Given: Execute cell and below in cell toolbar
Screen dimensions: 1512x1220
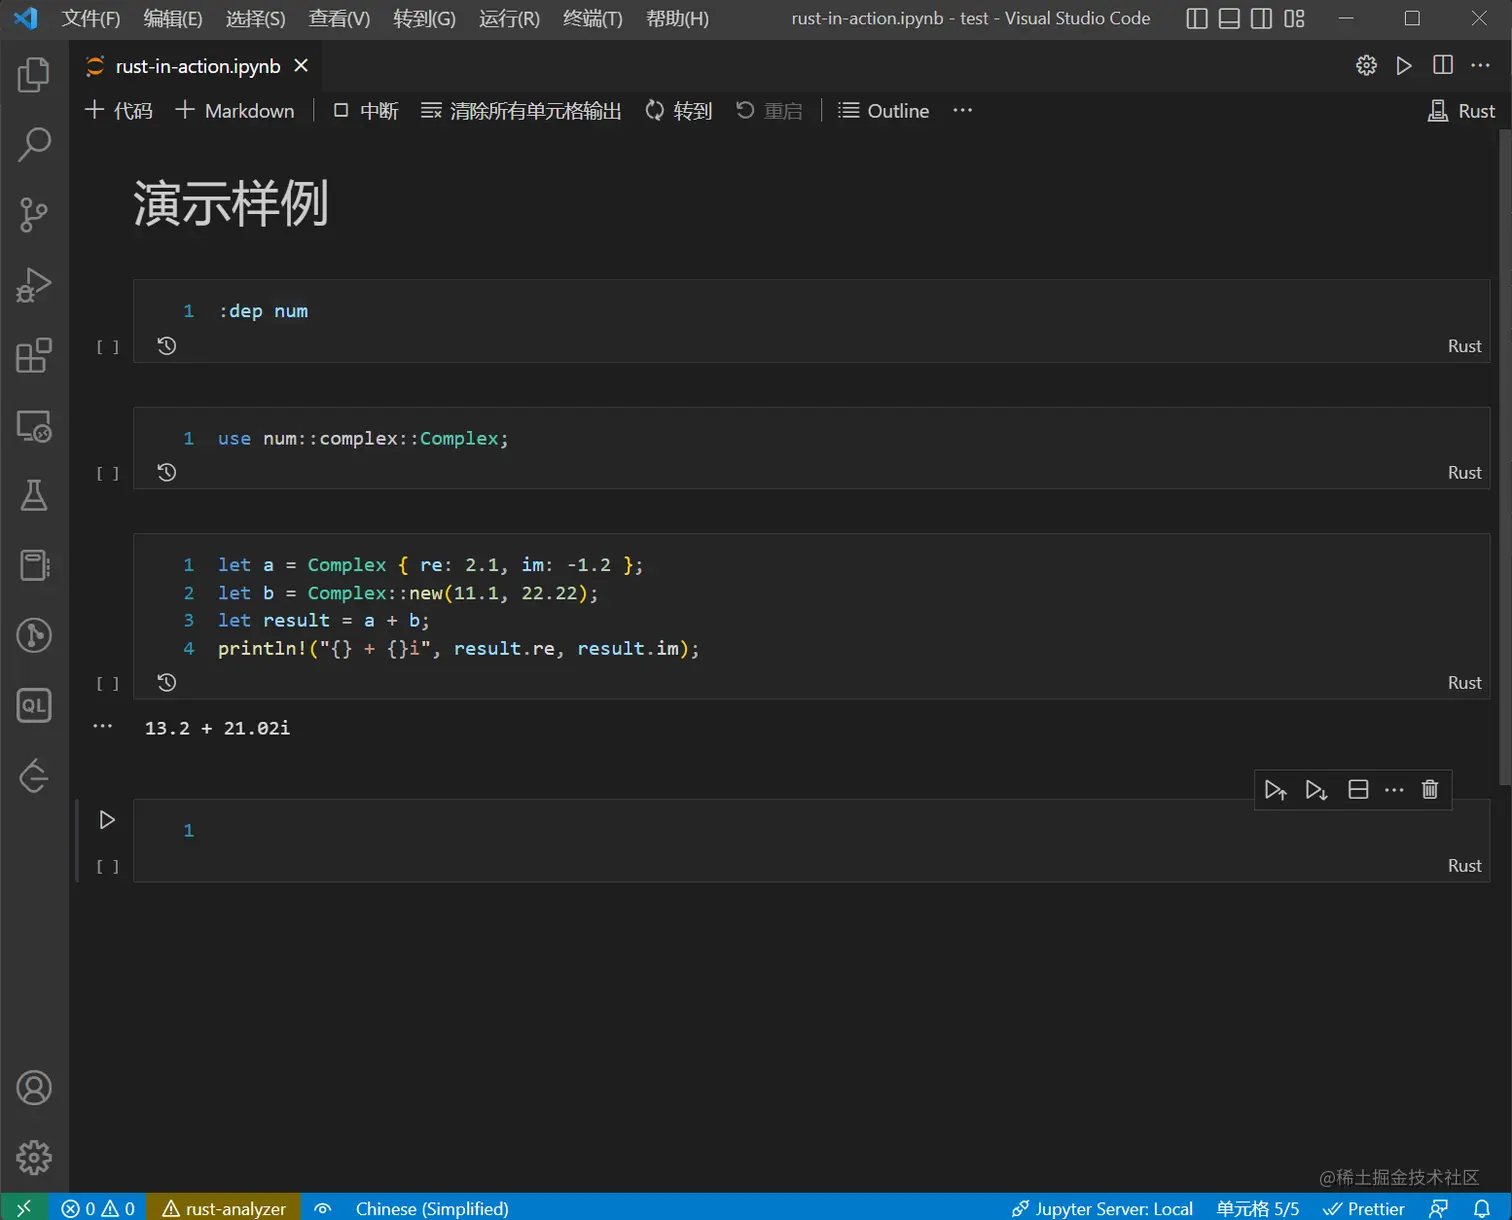Looking at the screenshot, I should coord(1316,790).
